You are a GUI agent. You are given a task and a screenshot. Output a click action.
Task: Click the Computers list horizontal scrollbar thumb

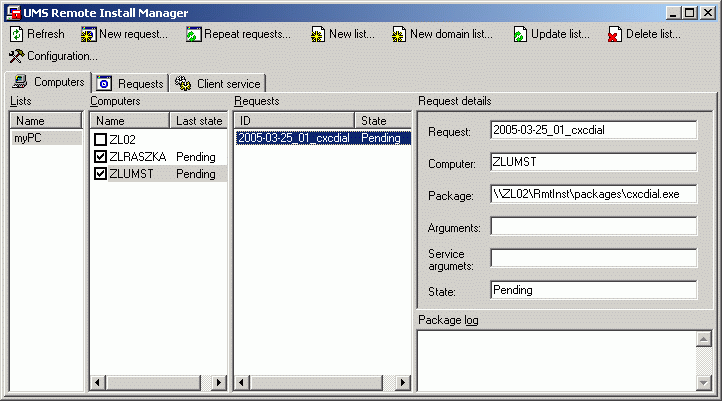(x=154, y=382)
